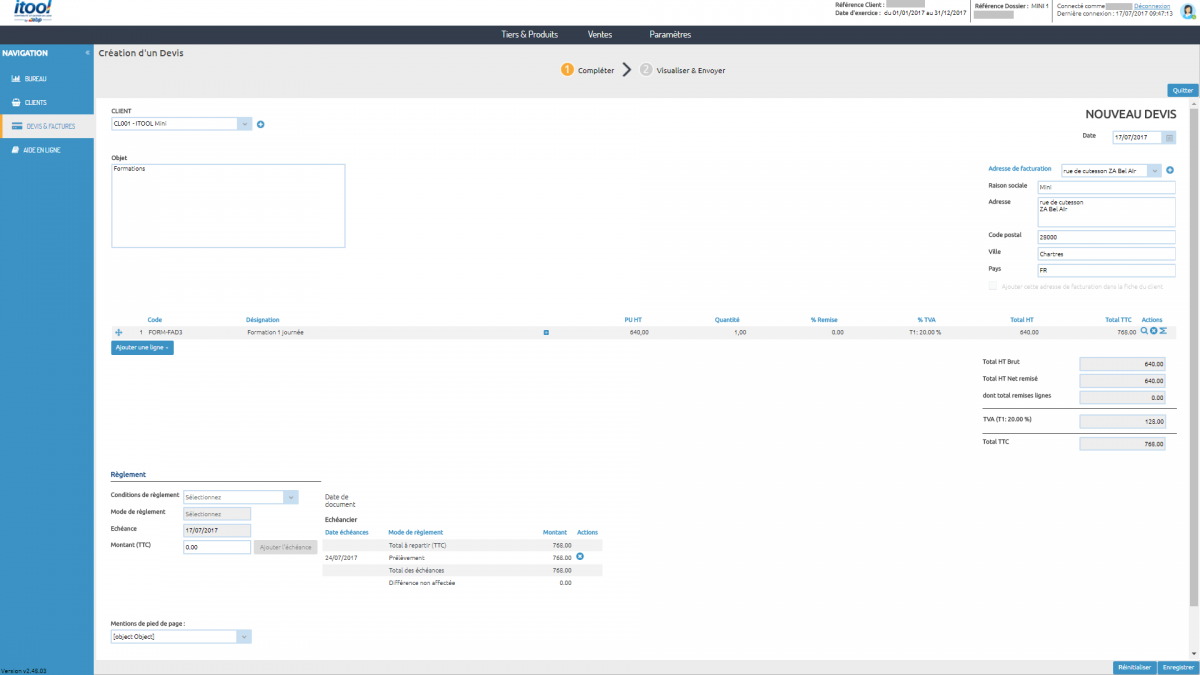Click in the Objet text area
Screen dimensions: 1200x675
point(228,205)
